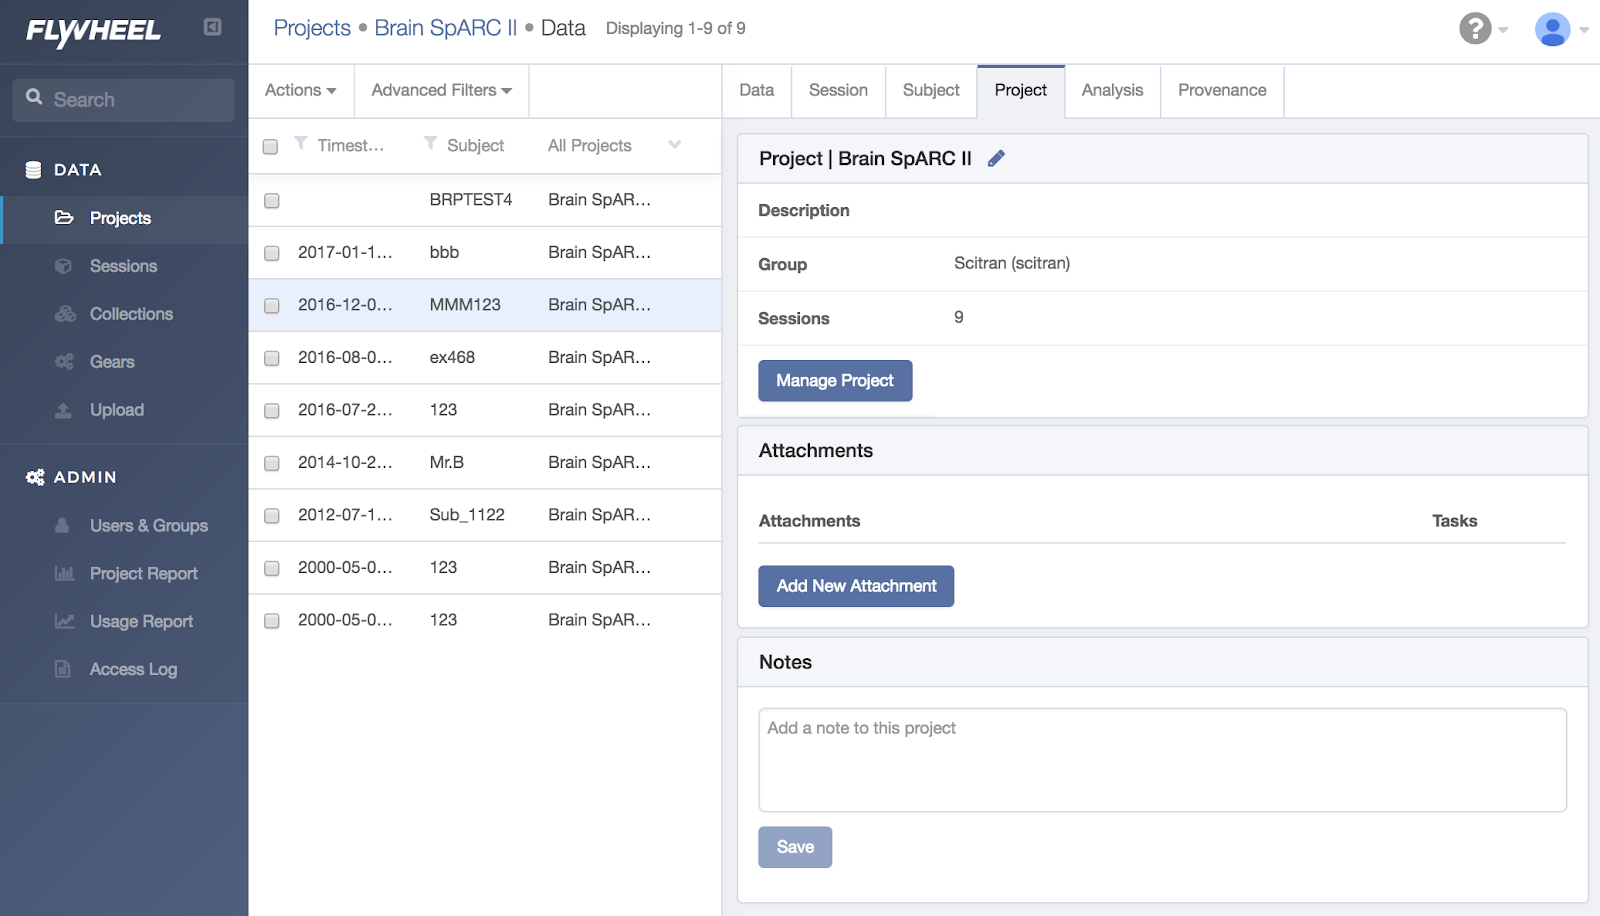Open the Brain SpARC II breadcrumb link
Viewport: 1600px width, 916px height.
(x=446, y=28)
